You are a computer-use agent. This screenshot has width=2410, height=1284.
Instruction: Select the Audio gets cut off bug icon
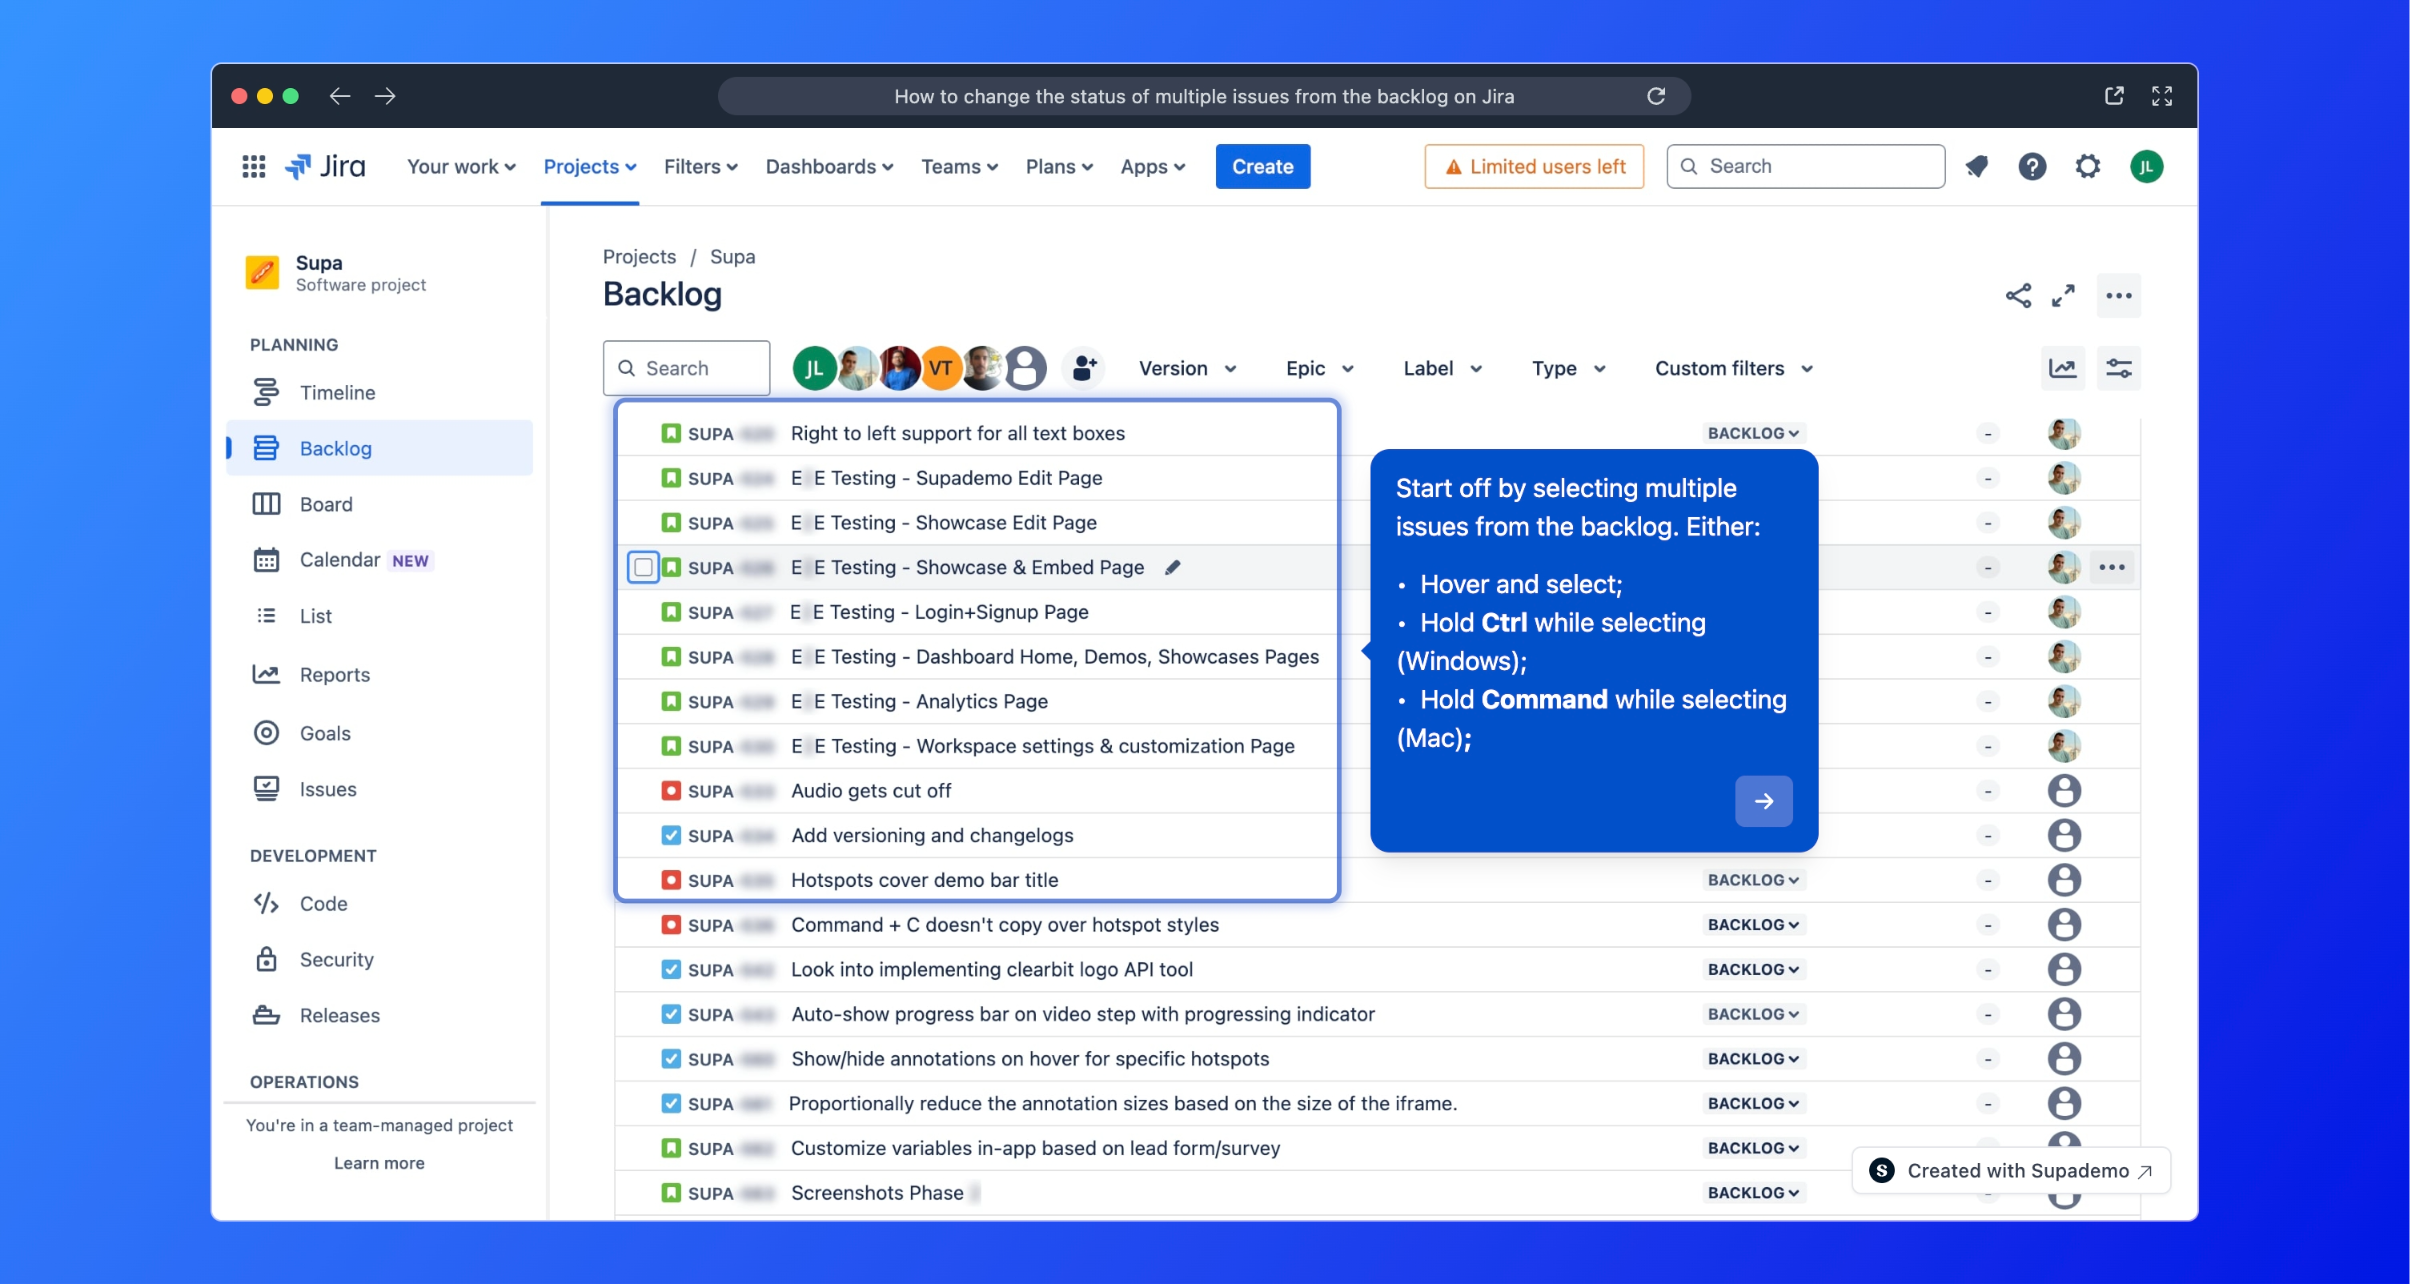671,790
